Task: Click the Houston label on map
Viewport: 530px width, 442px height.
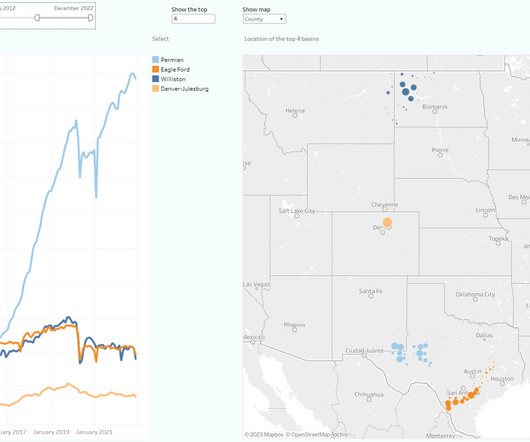Action: [502, 379]
